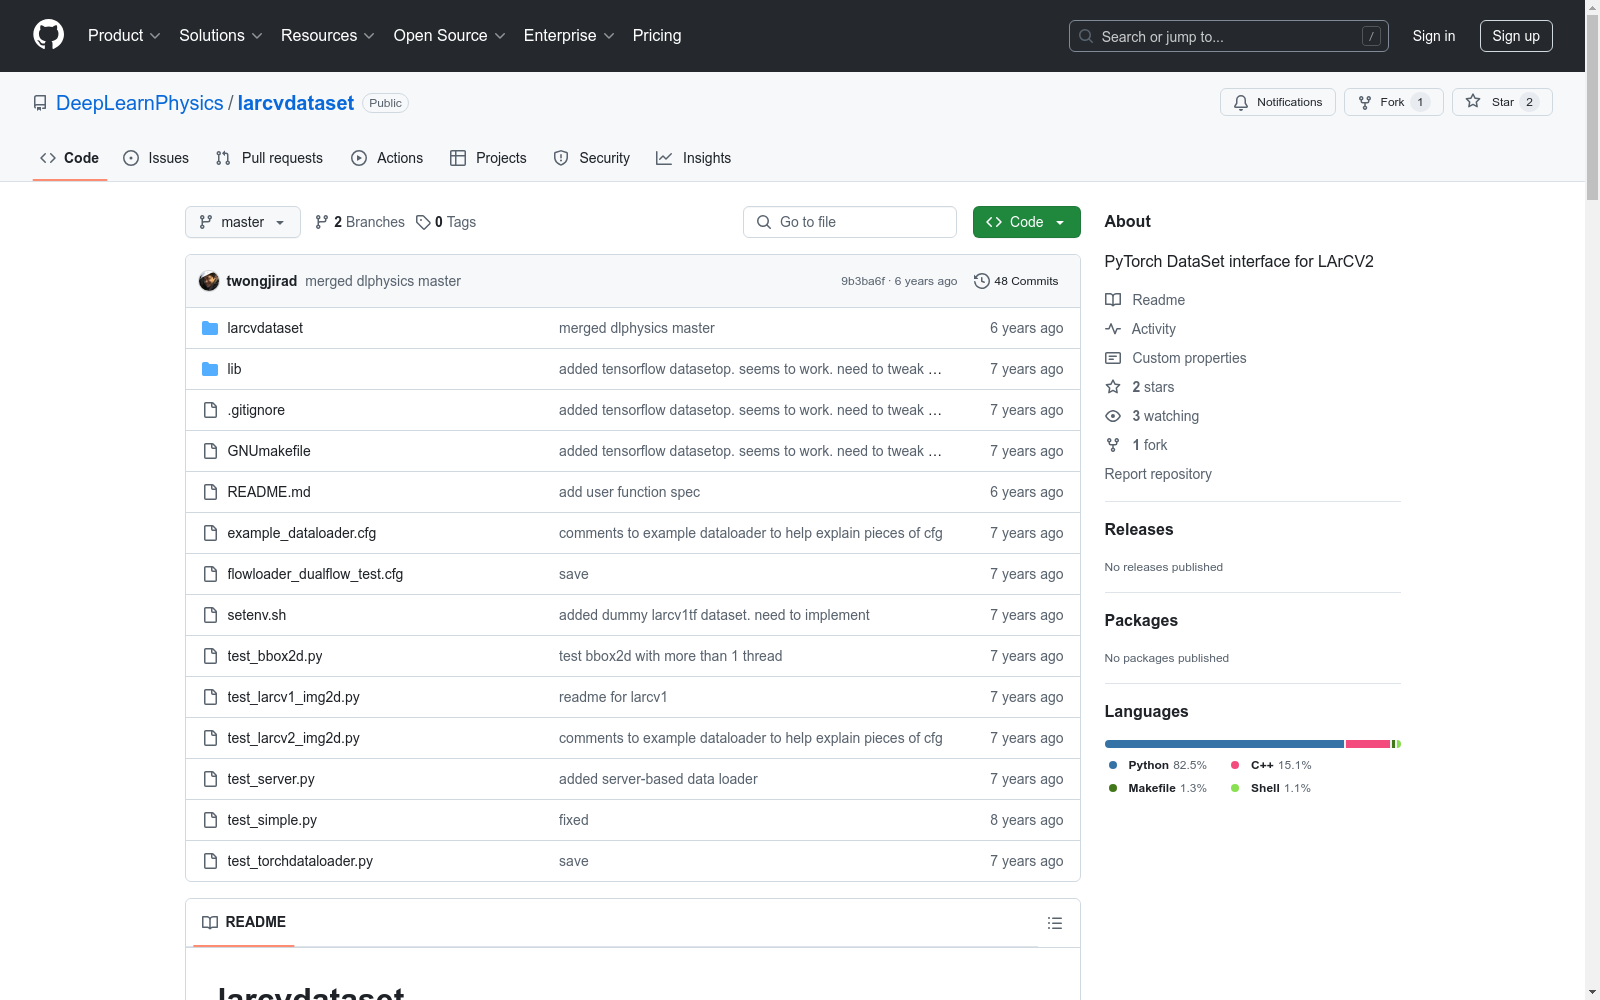Expand the Solutions menu
Viewport: 1600px width, 1000px height.
[x=221, y=36]
